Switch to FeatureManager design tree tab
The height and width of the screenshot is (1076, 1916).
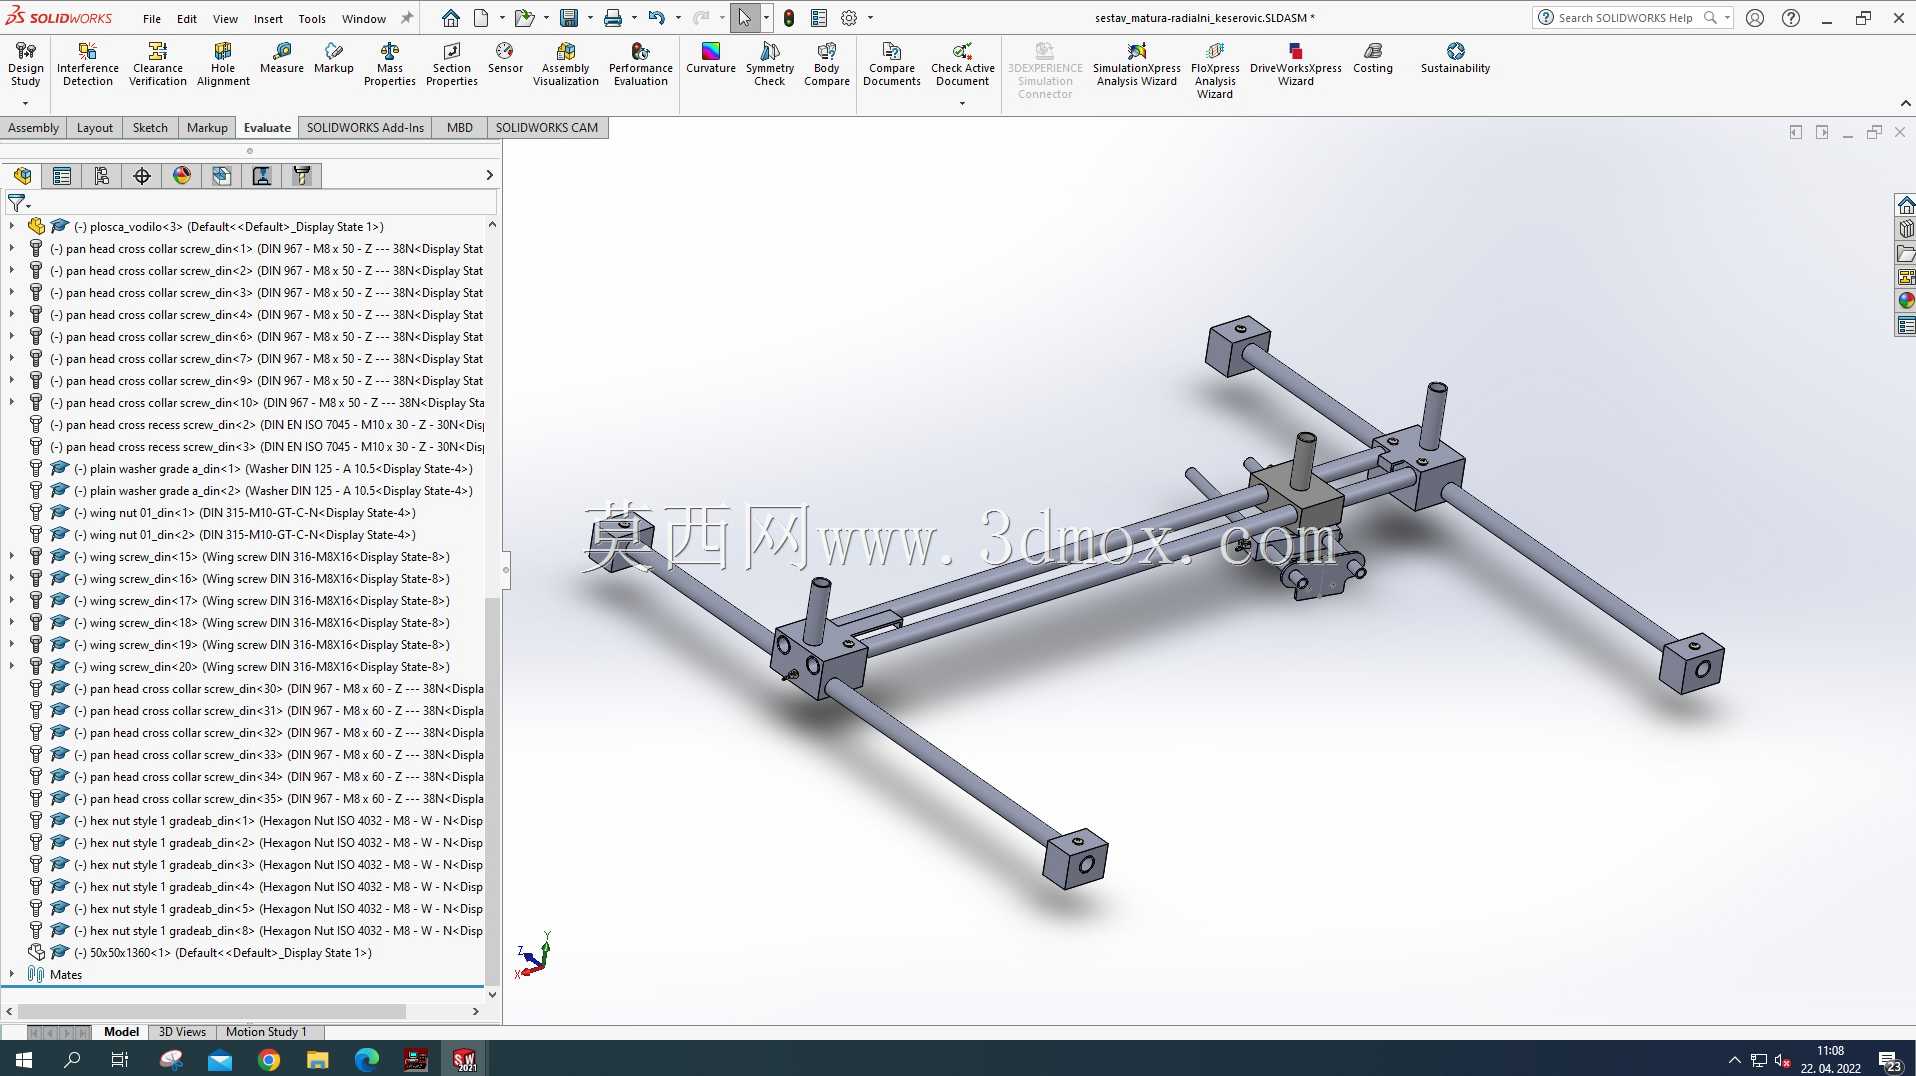[x=22, y=176]
